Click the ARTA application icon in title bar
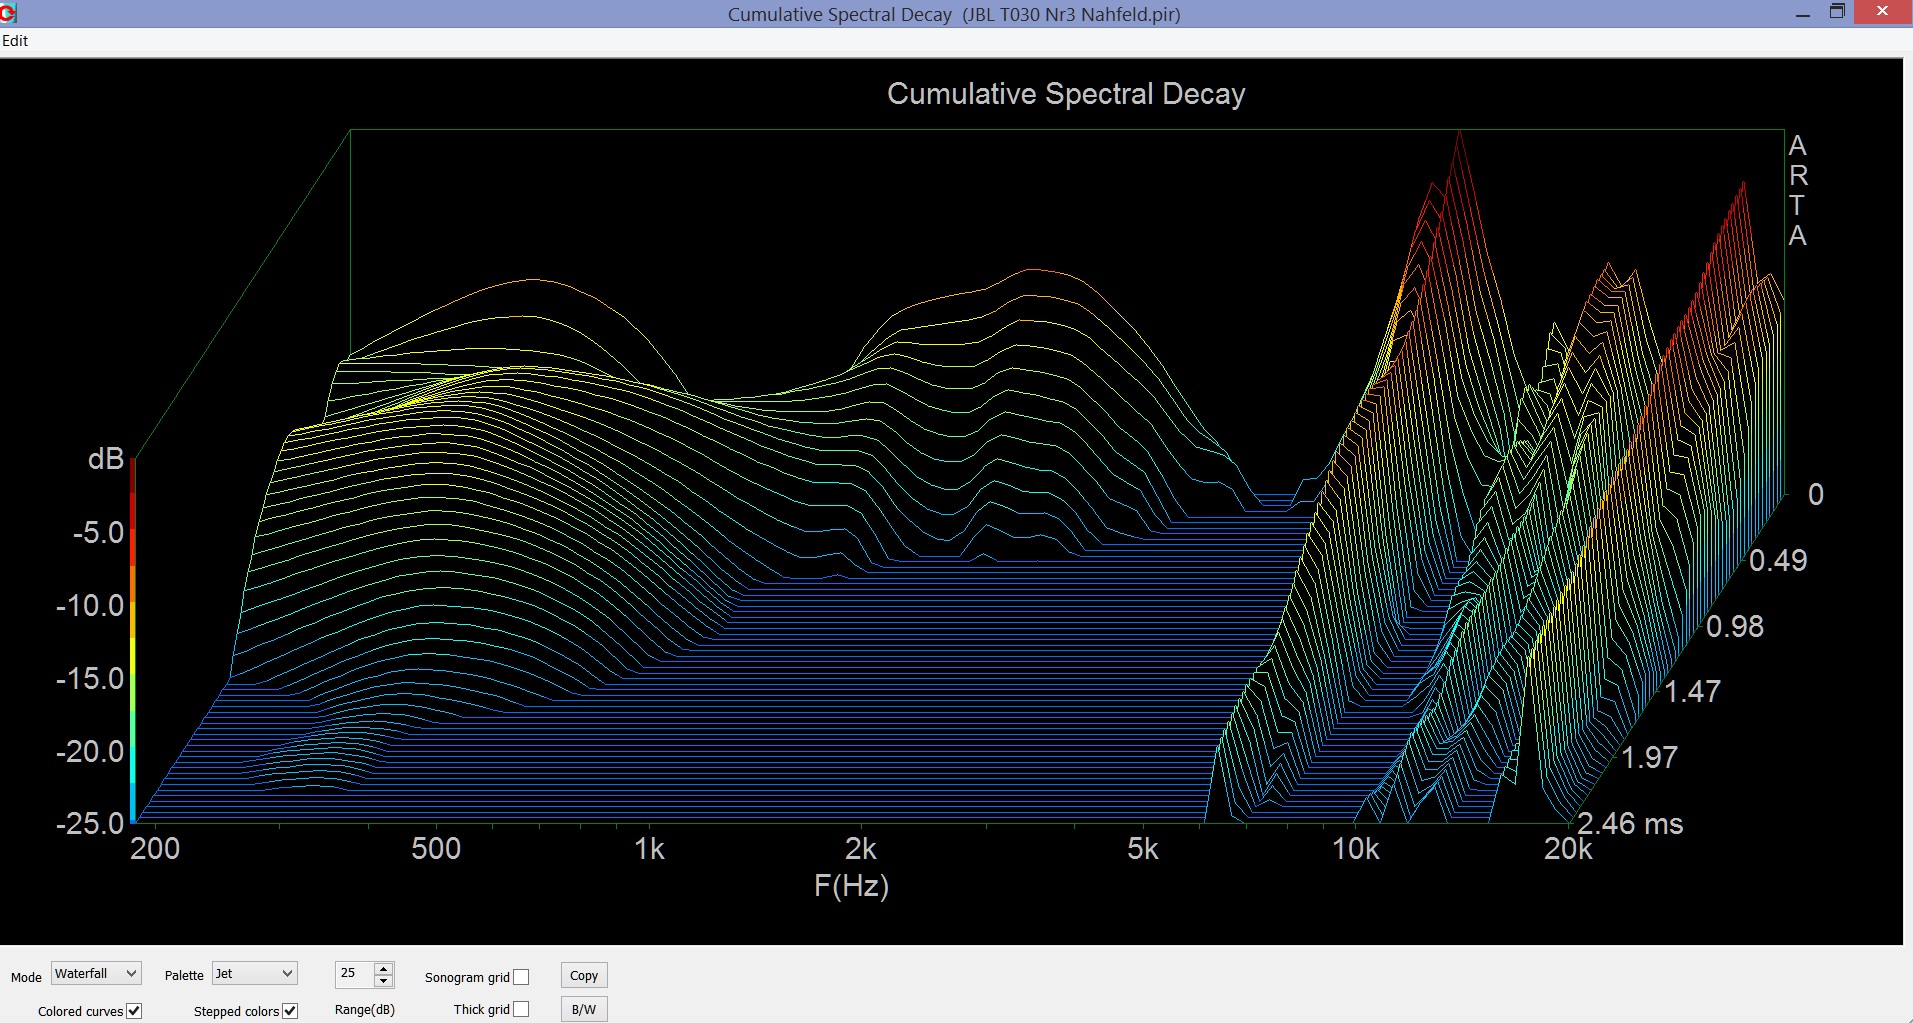 (x=9, y=13)
